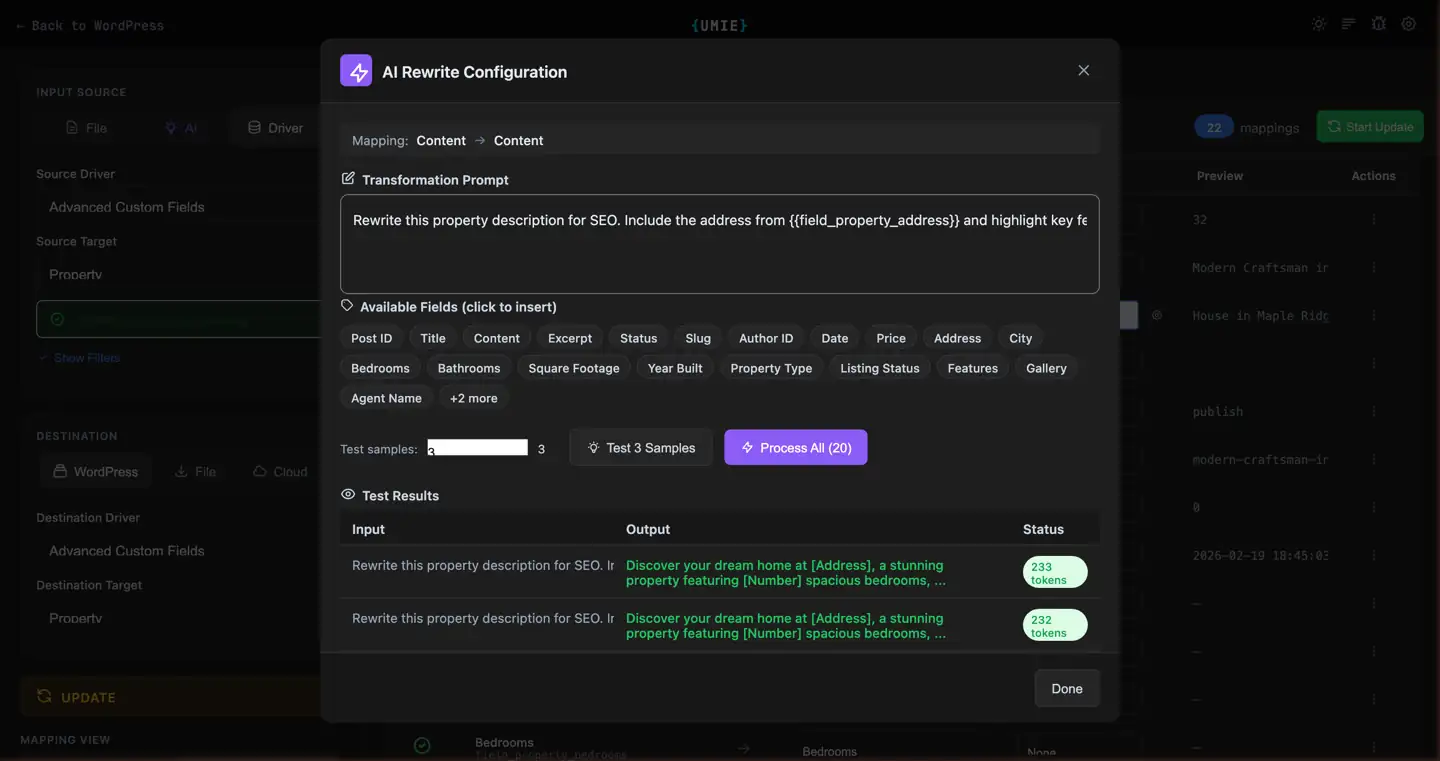The image size is (1440, 761).
Task: Open actions menu for 'modern-craftsman' slug row
Action: click(1373, 459)
